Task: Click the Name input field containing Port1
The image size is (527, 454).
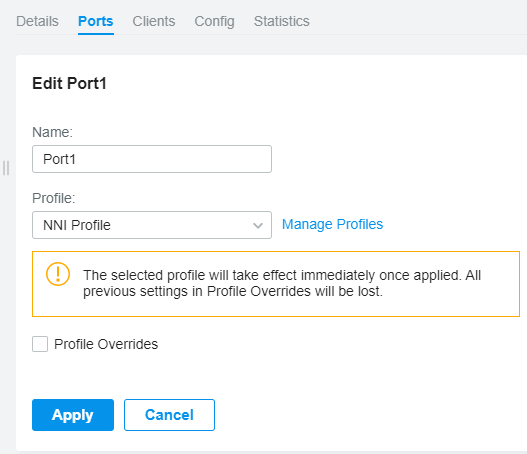Action: click(152, 159)
